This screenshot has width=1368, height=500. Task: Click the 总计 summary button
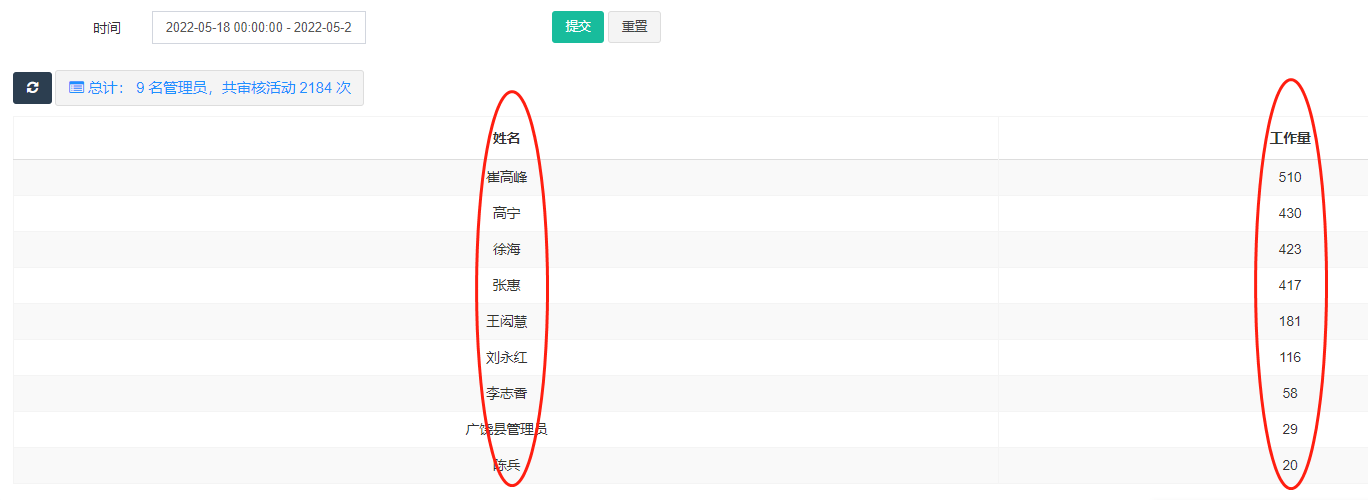[209, 88]
